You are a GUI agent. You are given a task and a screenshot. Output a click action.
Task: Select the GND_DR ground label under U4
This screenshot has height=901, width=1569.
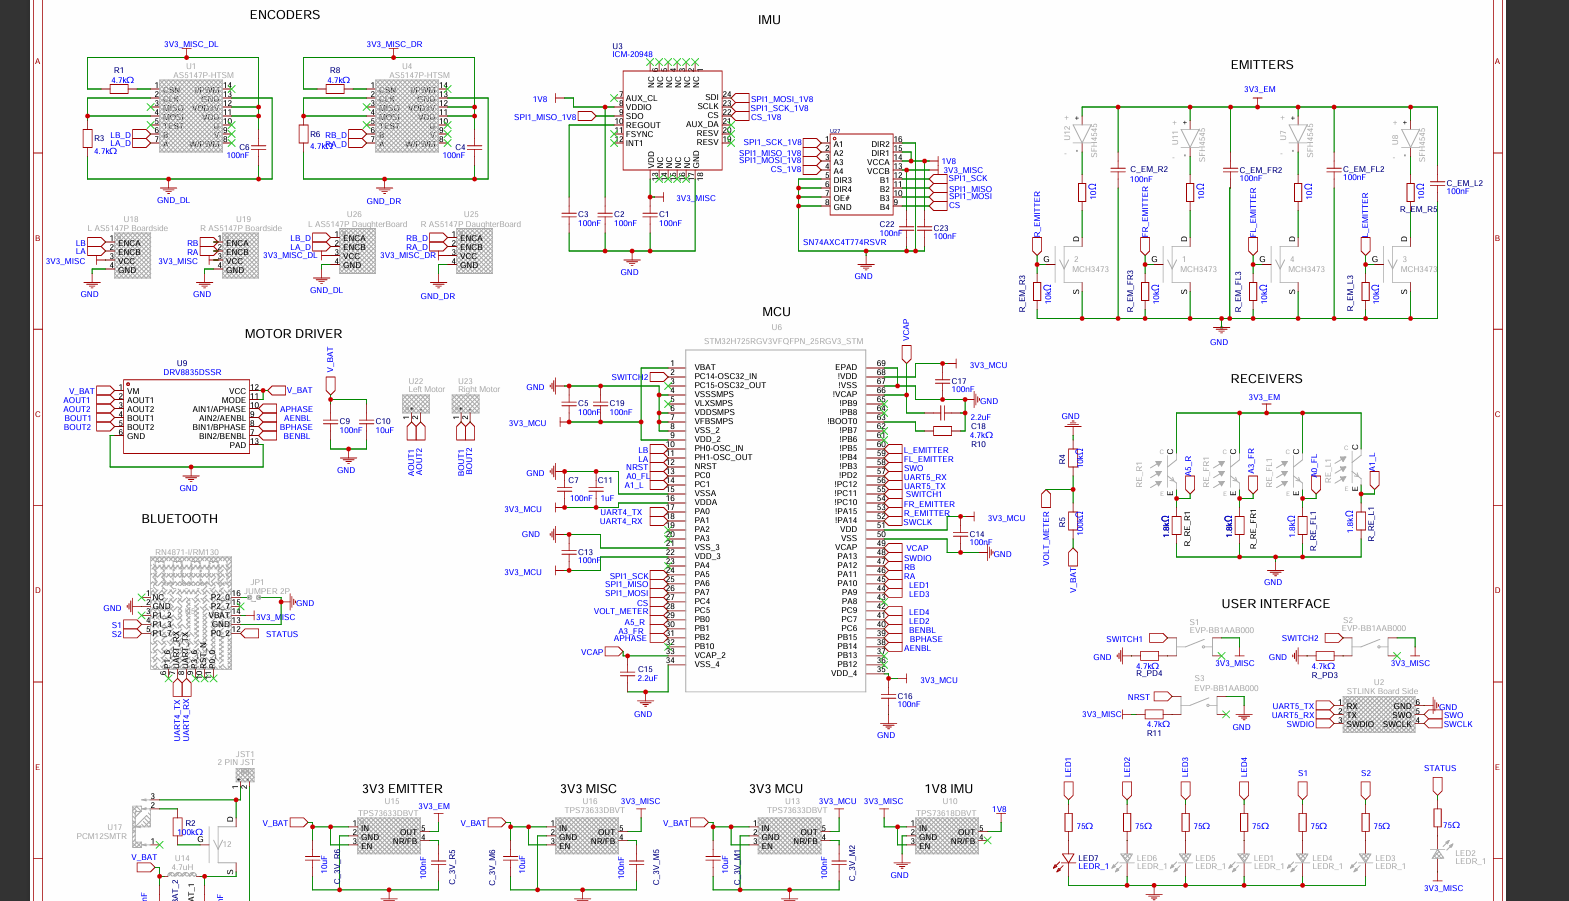point(383,201)
